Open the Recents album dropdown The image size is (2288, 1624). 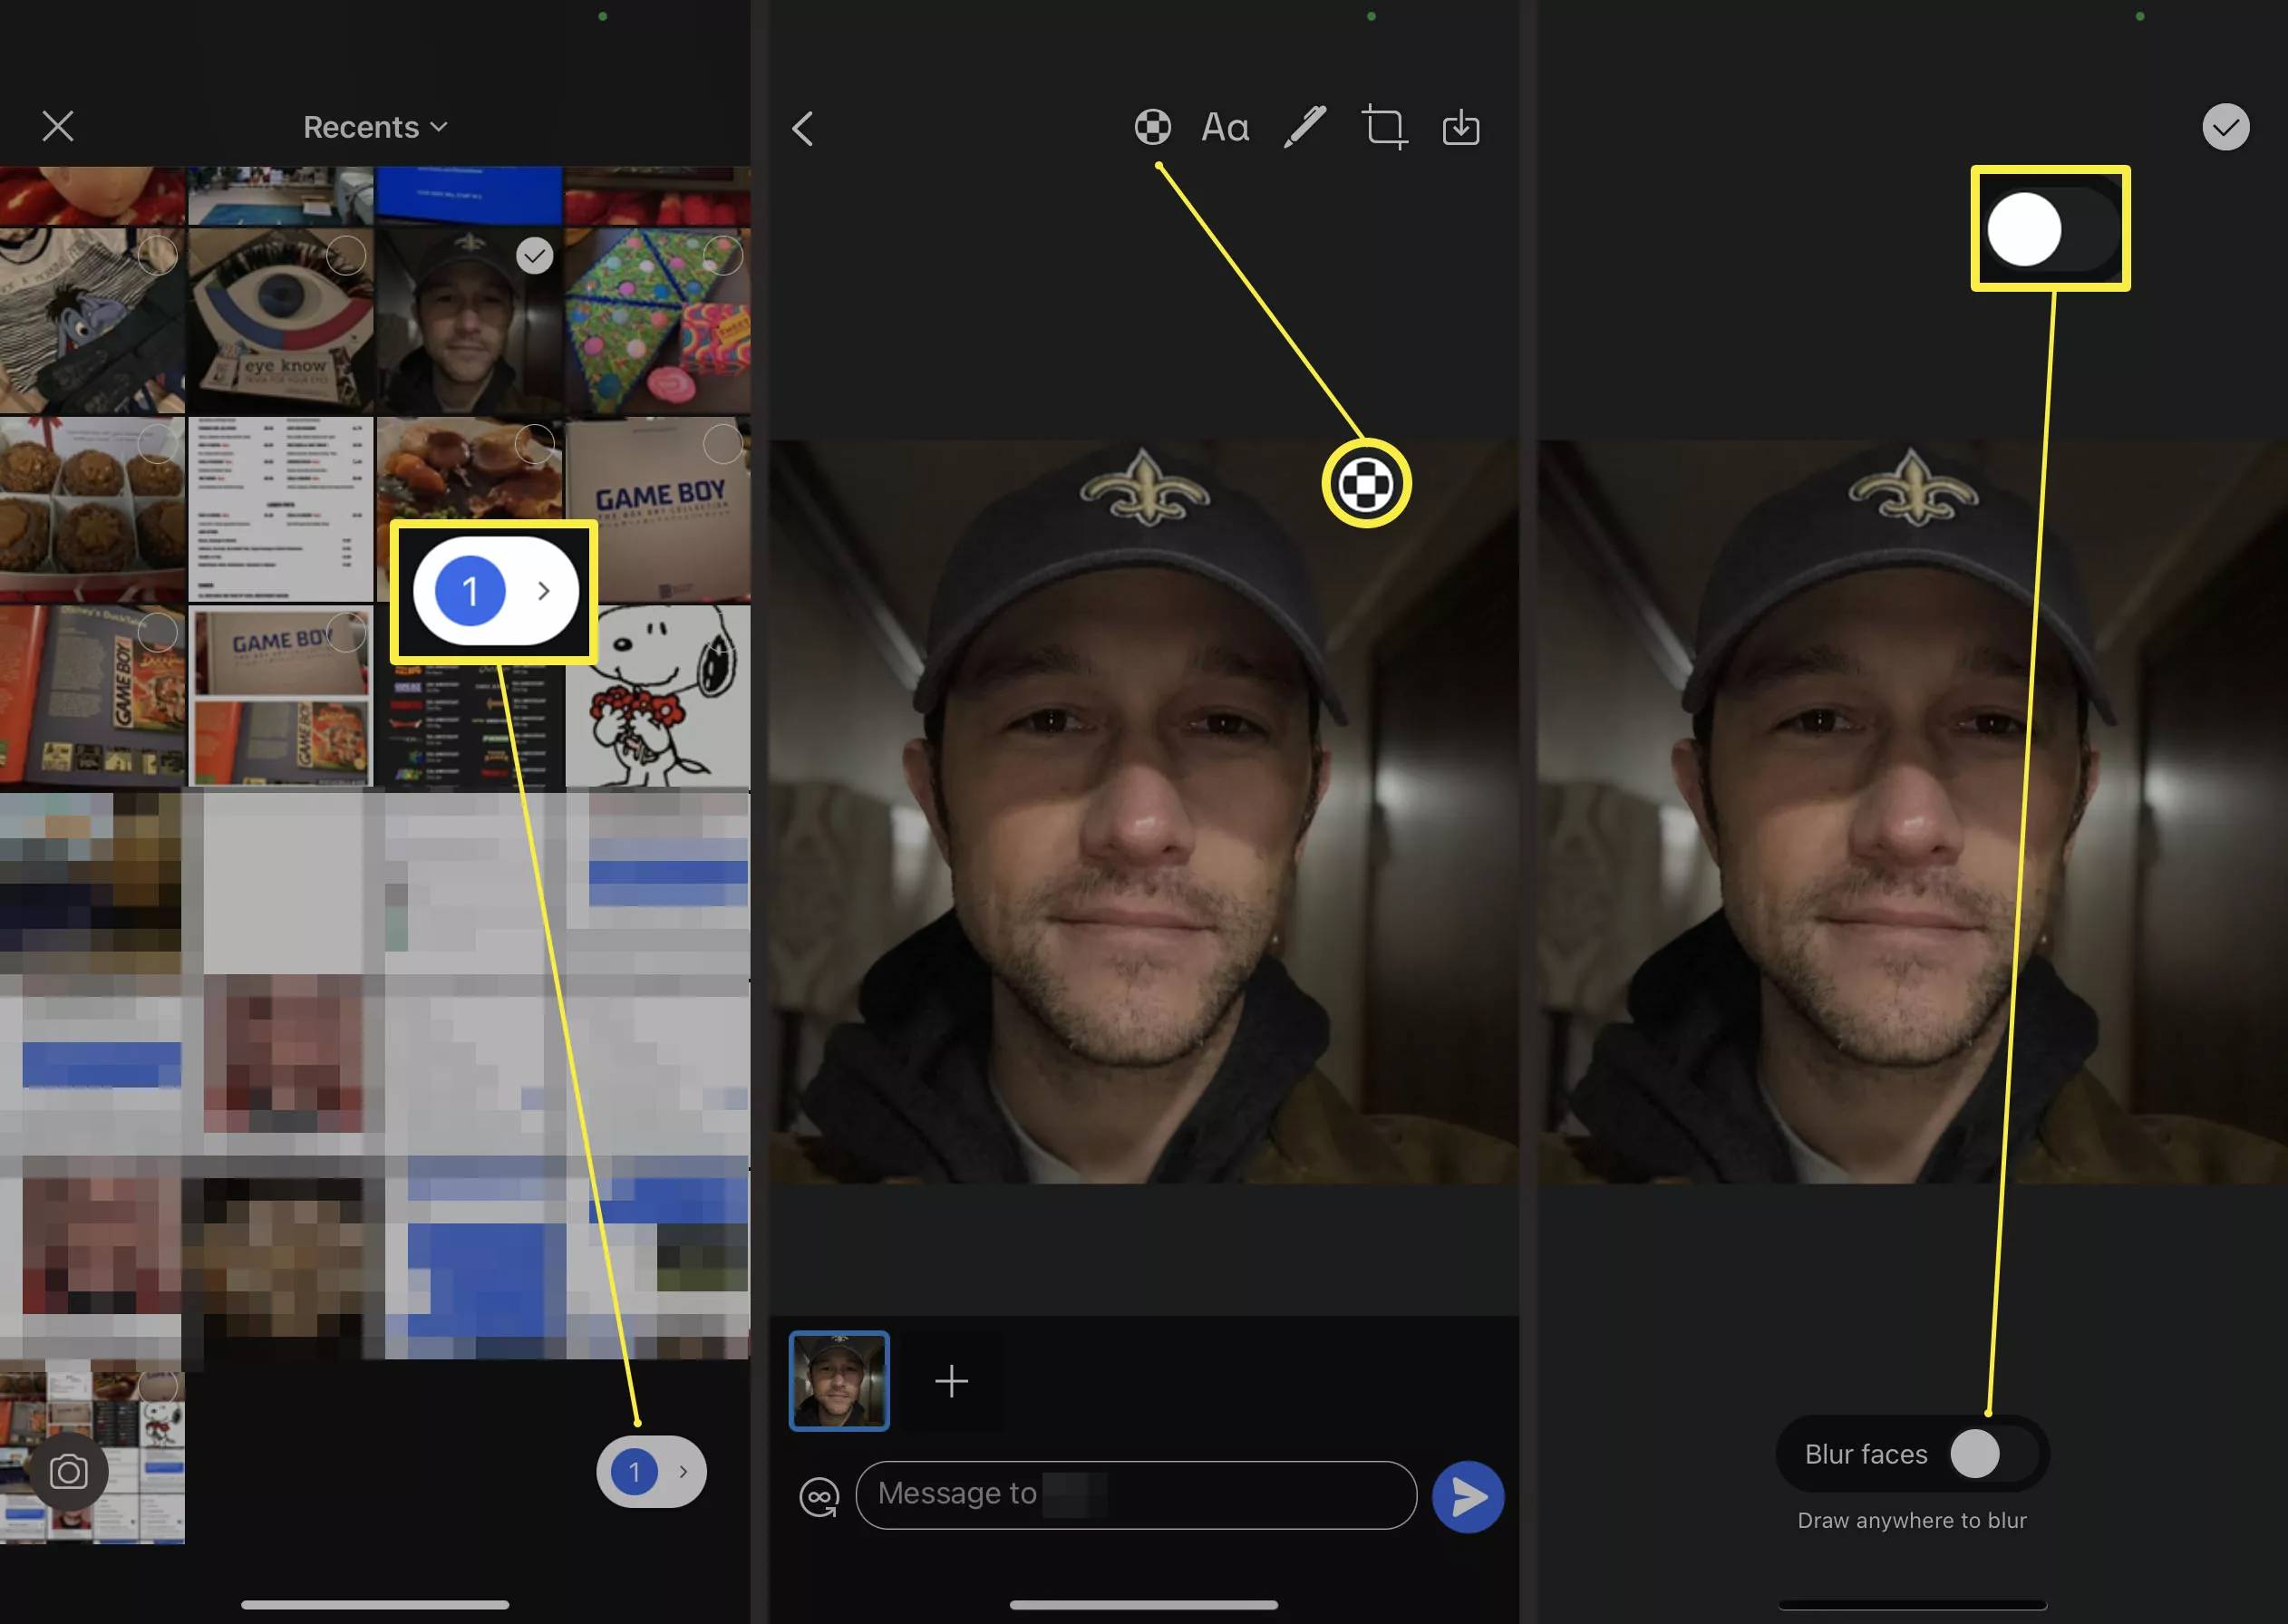click(x=375, y=127)
